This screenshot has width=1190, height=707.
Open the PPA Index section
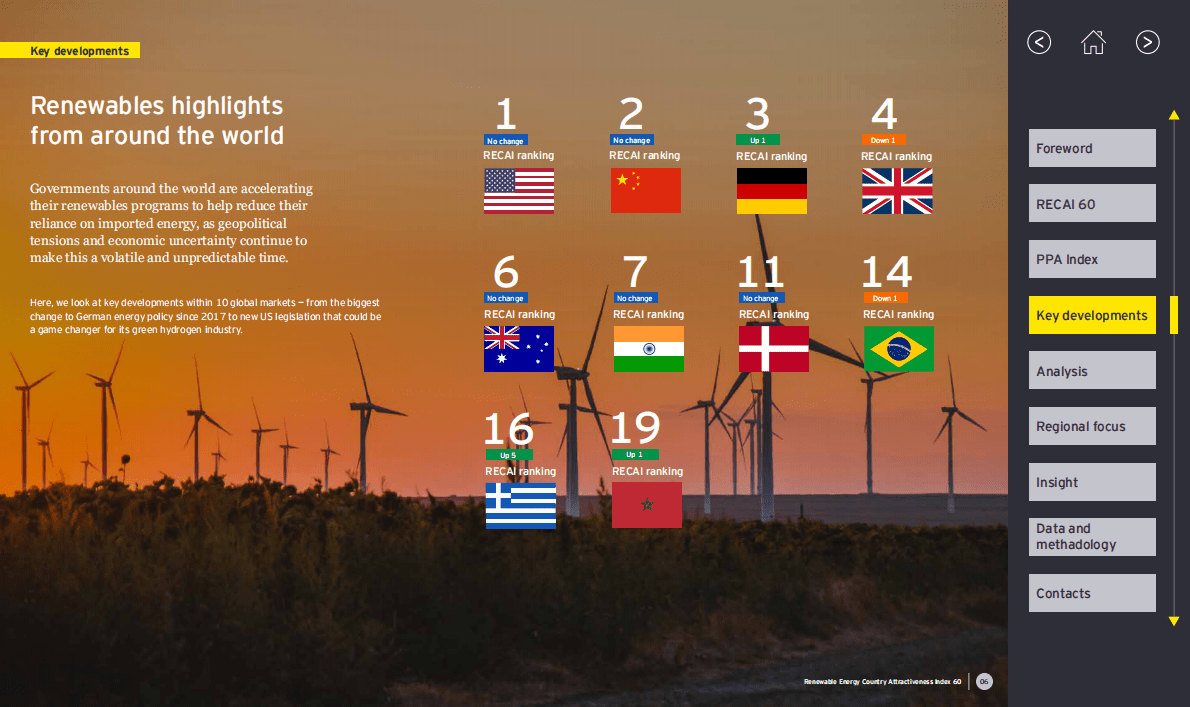[1091, 259]
